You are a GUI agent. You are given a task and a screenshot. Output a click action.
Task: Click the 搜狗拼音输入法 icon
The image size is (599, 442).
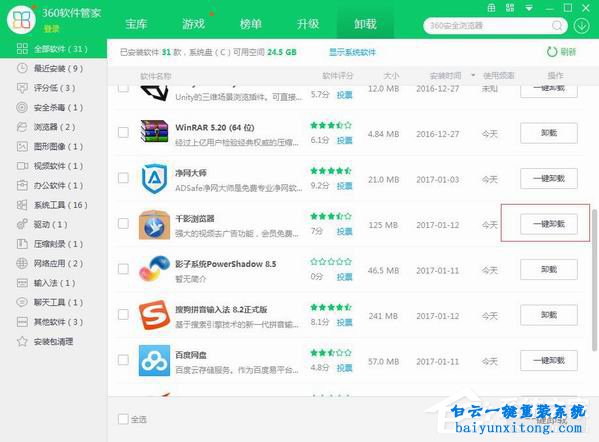click(154, 315)
